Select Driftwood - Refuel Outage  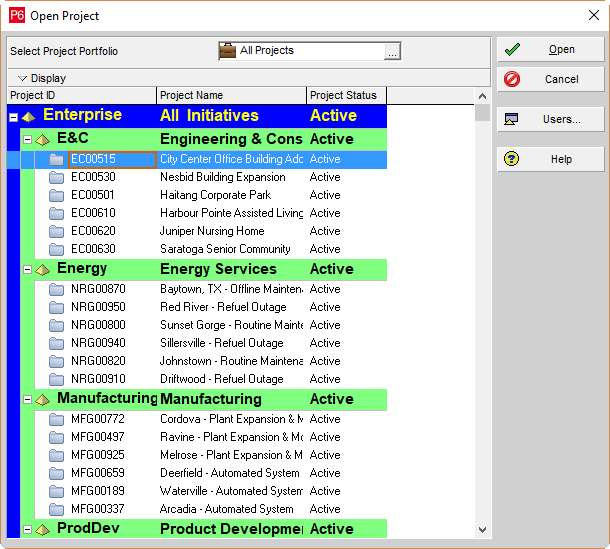point(222,379)
